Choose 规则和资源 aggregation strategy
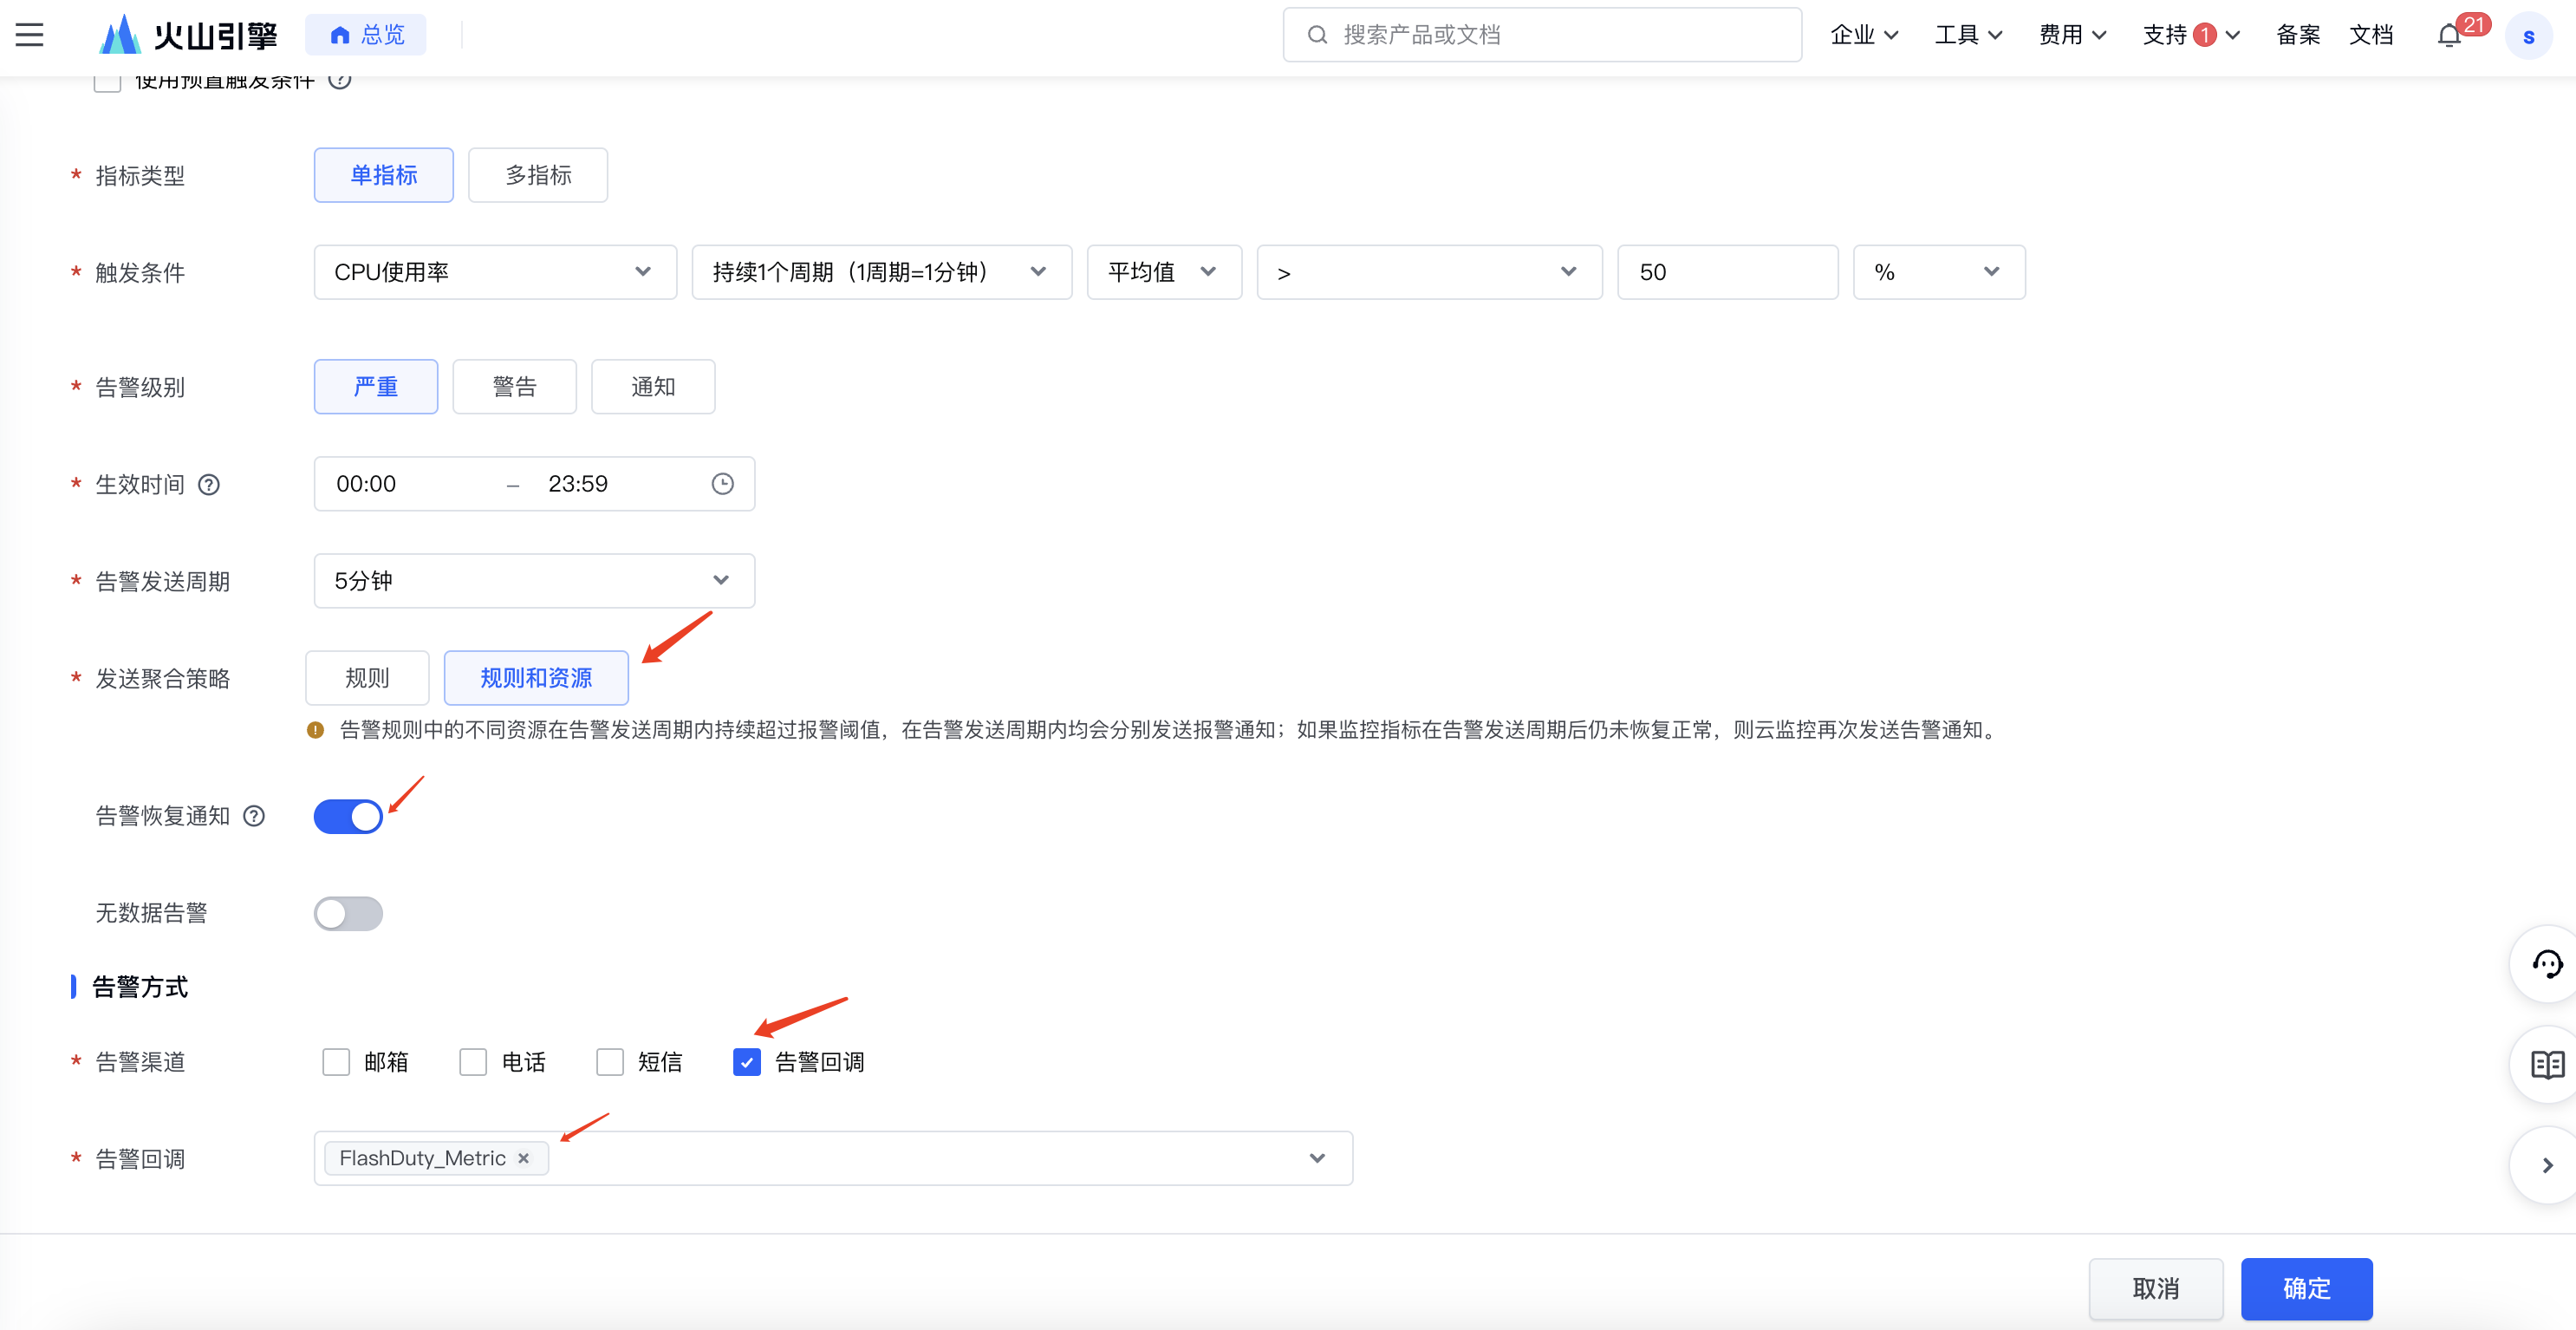Image resolution: width=2576 pixels, height=1330 pixels. point(536,678)
